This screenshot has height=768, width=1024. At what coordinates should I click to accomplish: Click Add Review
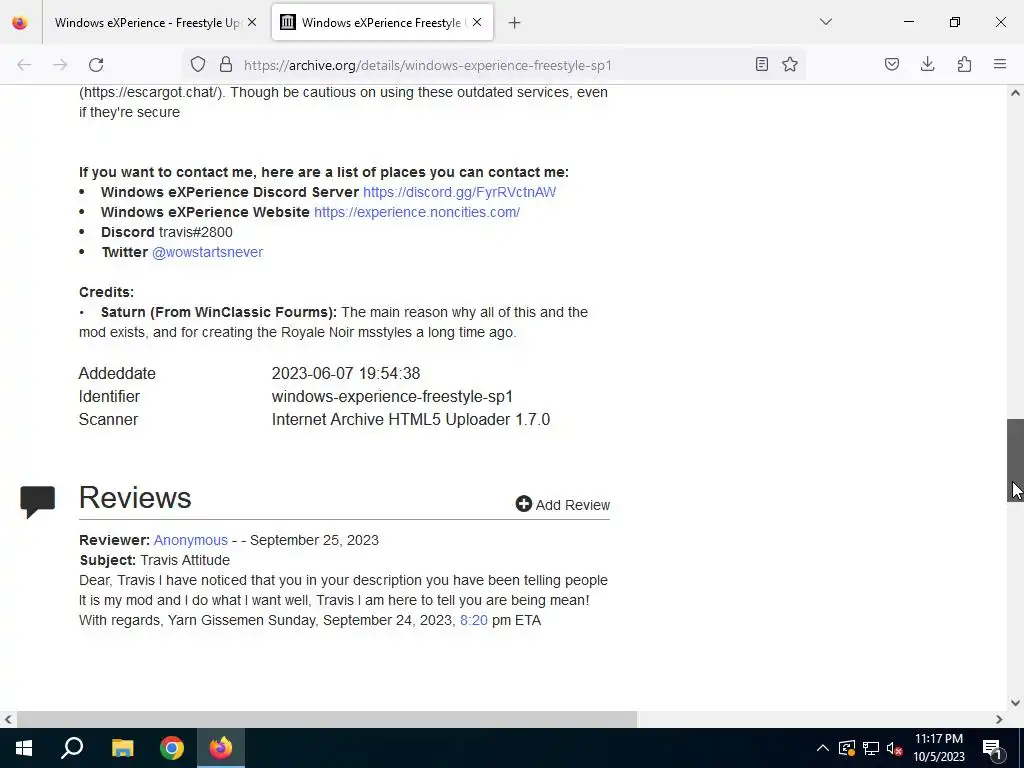(x=562, y=505)
